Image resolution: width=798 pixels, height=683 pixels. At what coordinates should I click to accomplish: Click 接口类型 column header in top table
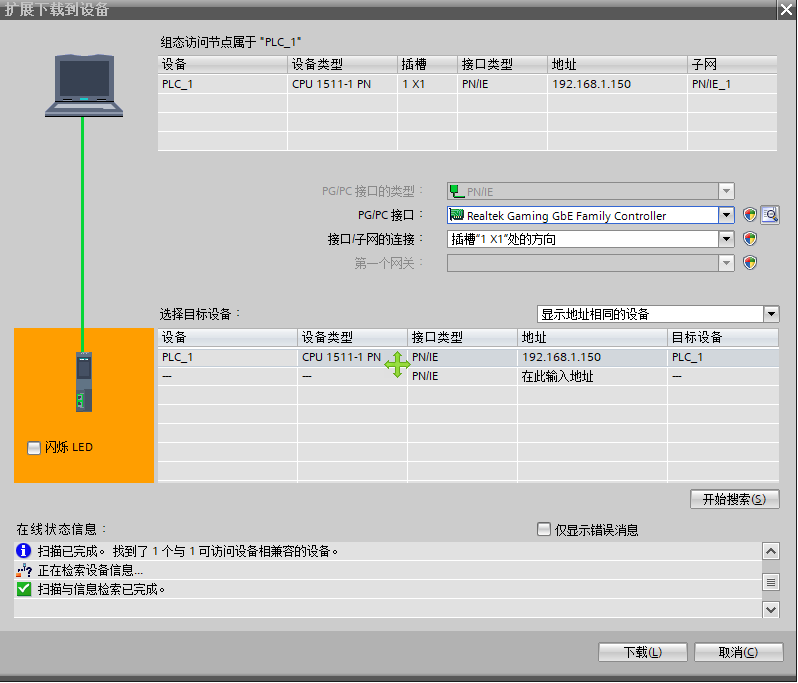tap(502, 65)
